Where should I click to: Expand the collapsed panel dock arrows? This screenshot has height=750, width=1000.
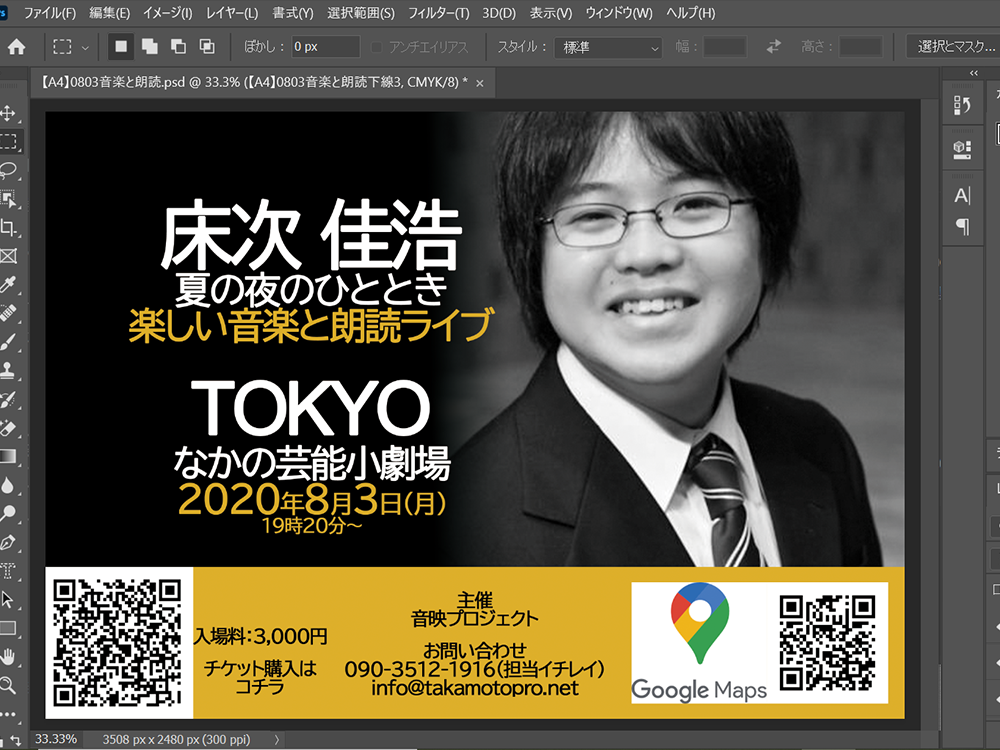click(x=973, y=74)
